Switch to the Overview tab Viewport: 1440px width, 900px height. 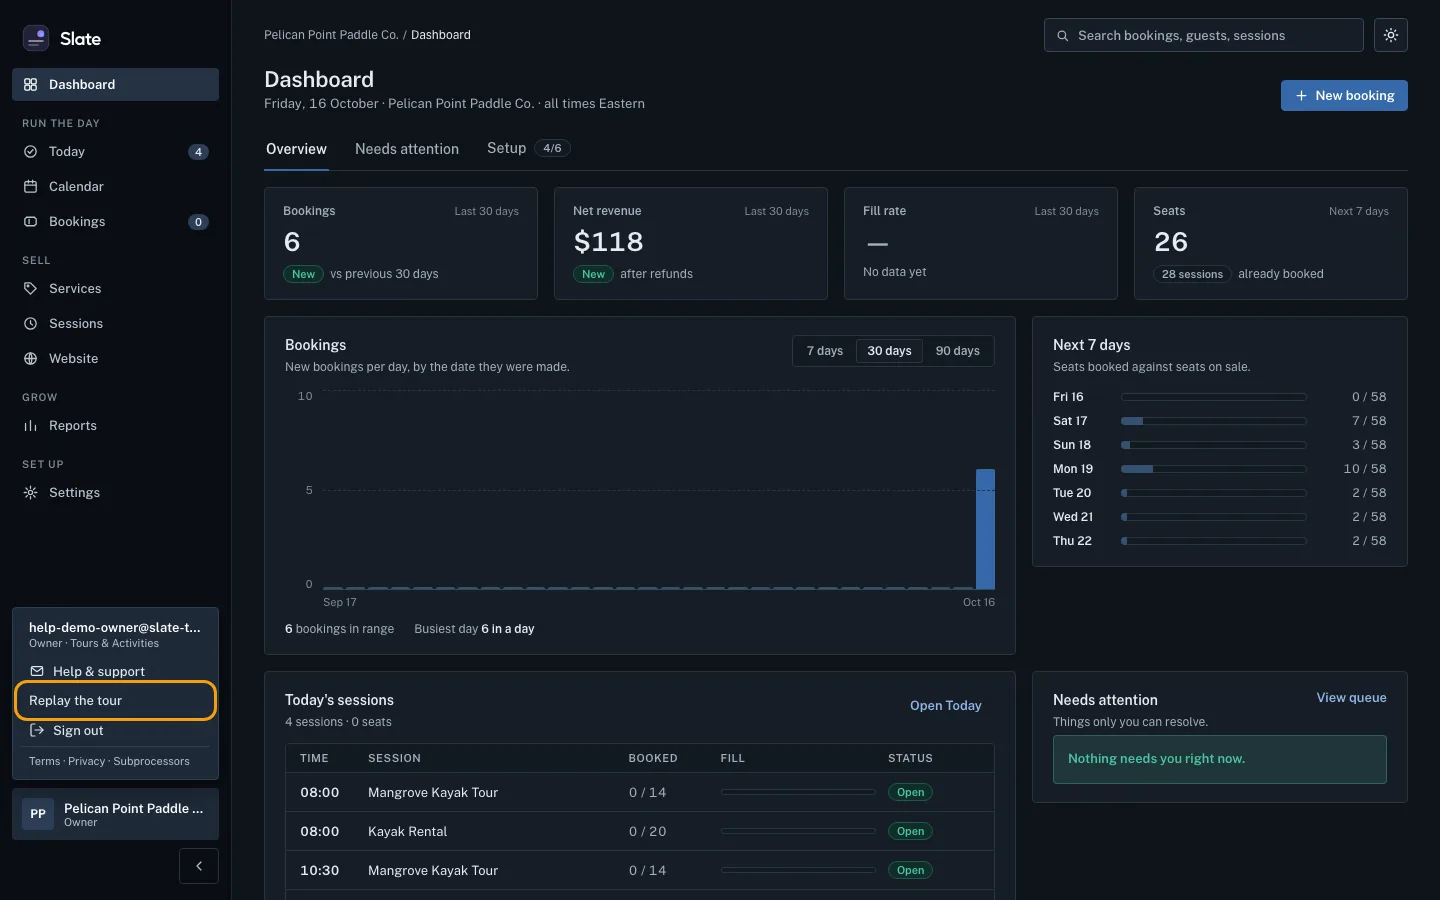click(x=296, y=149)
